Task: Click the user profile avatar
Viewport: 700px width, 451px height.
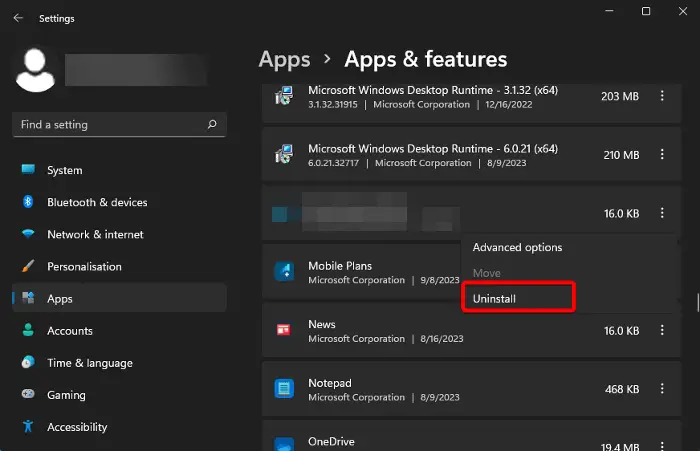Action: pyautogui.click(x=35, y=70)
